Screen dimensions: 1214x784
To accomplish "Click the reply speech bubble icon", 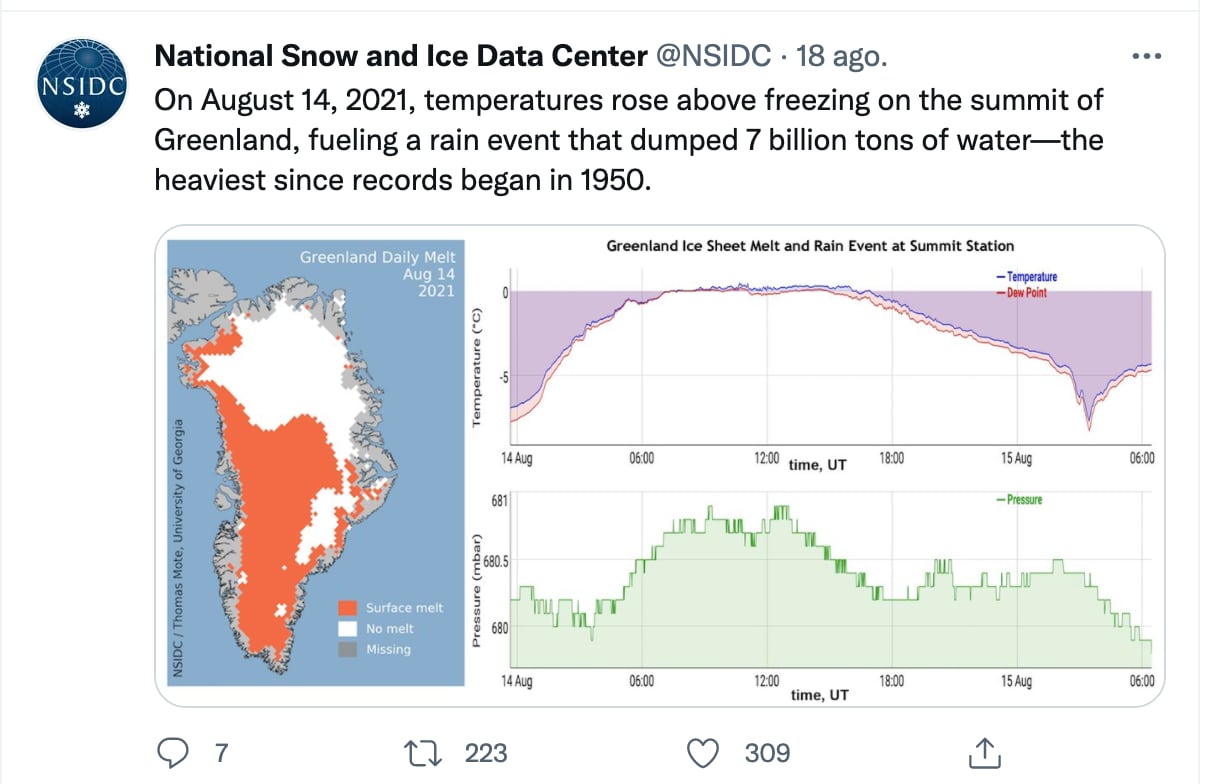I will point(175,751).
